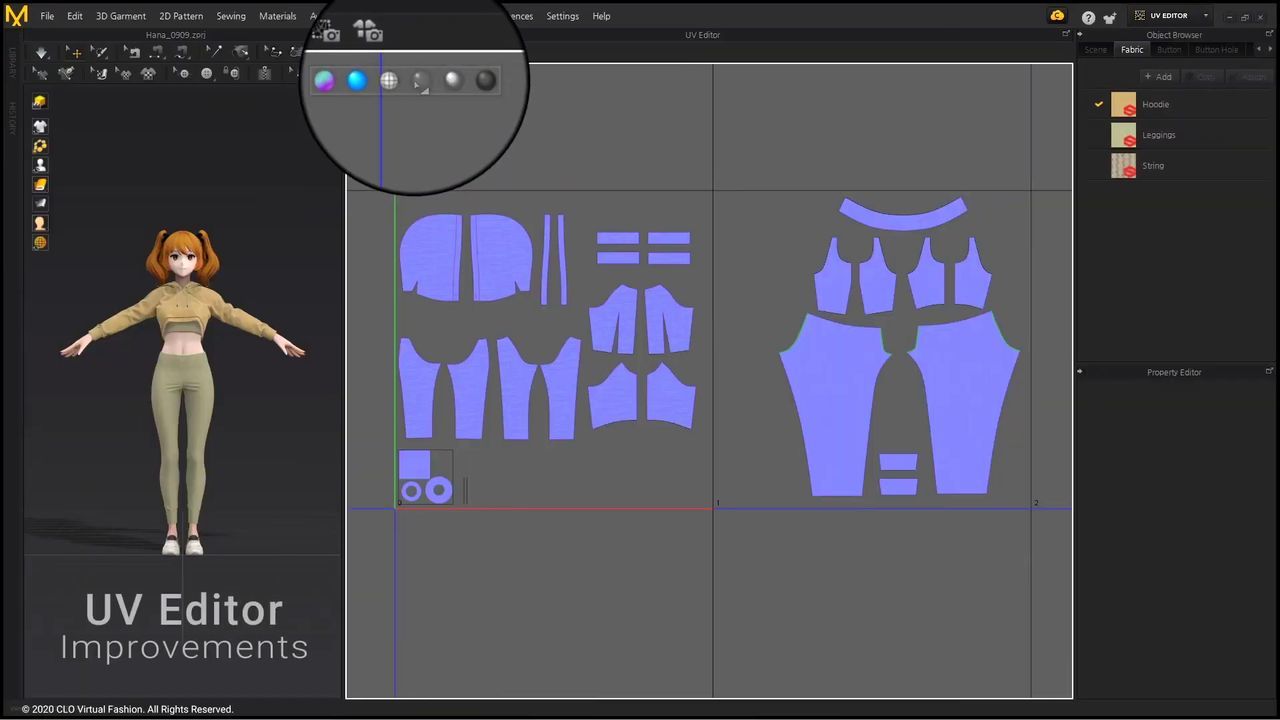Toggle the Hoodie fabric checkmark

click(x=1098, y=104)
